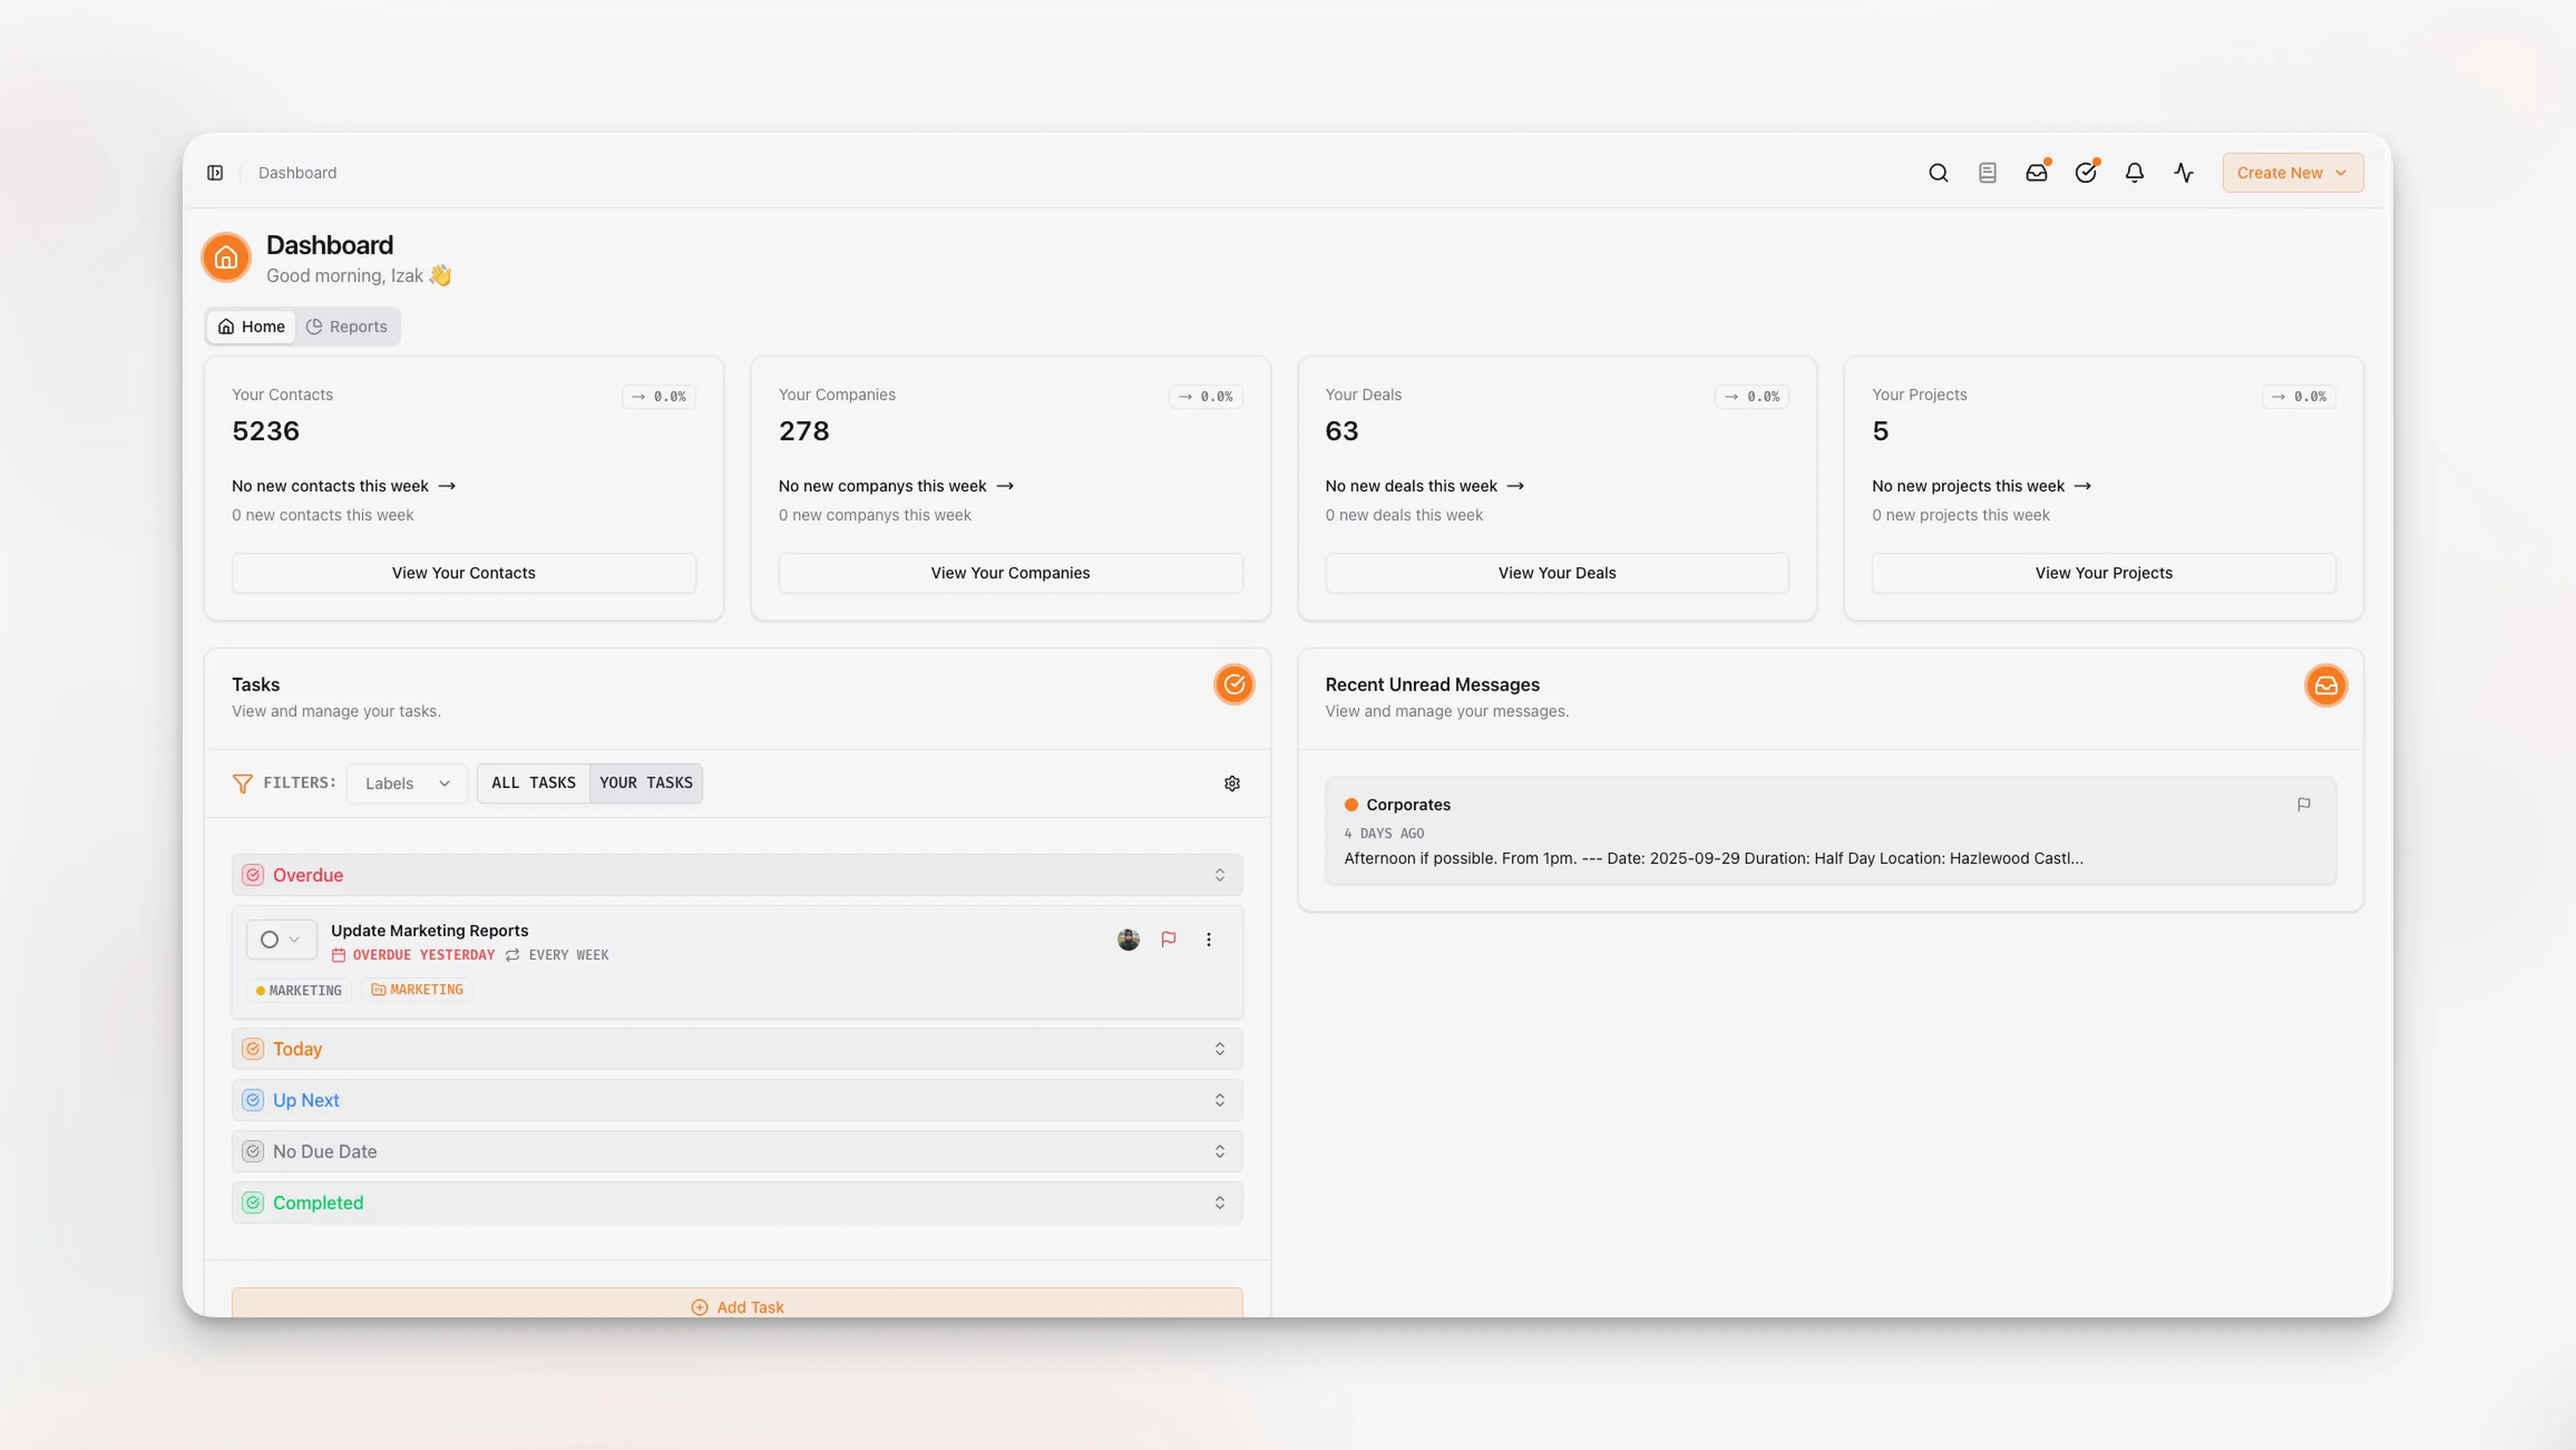
Task: Toggle the sidebar panel icon
Action: pos(215,173)
